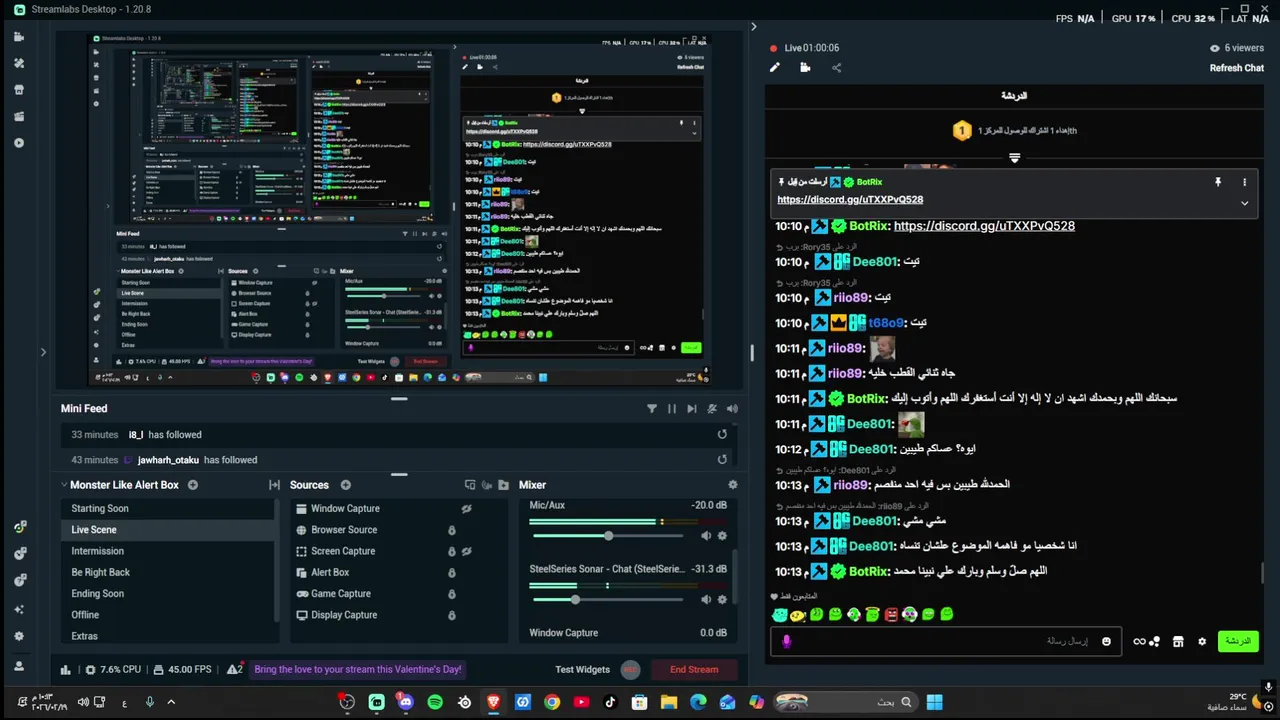Viewport: 1280px width, 720px height.
Task: Mute the Mic/Aux audio channel
Action: coord(706,536)
